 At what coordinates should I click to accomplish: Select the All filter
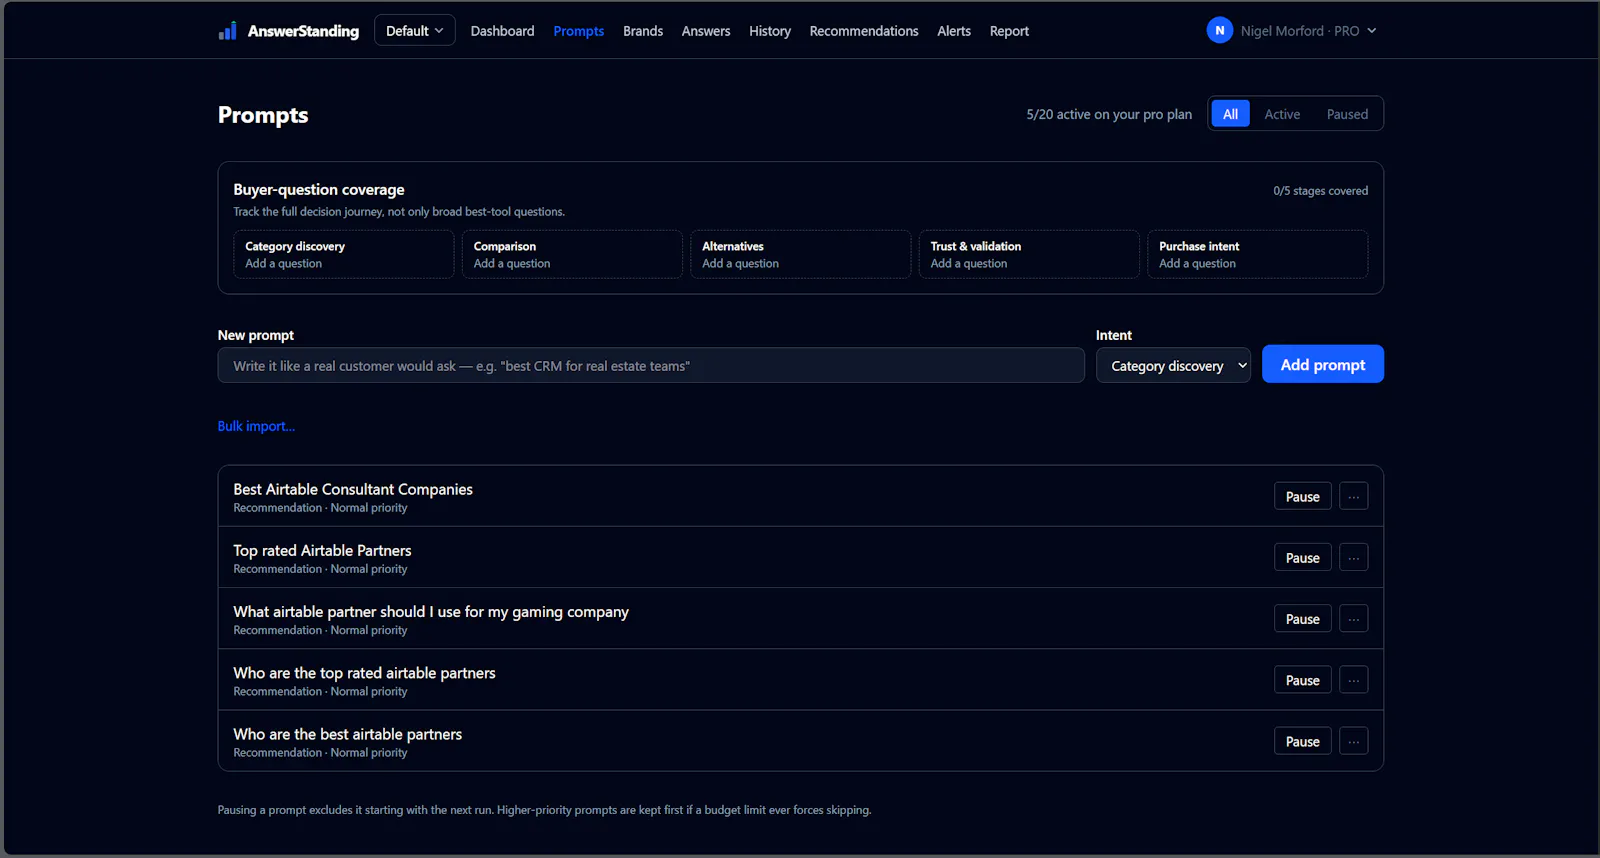pyautogui.click(x=1230, y=114)
